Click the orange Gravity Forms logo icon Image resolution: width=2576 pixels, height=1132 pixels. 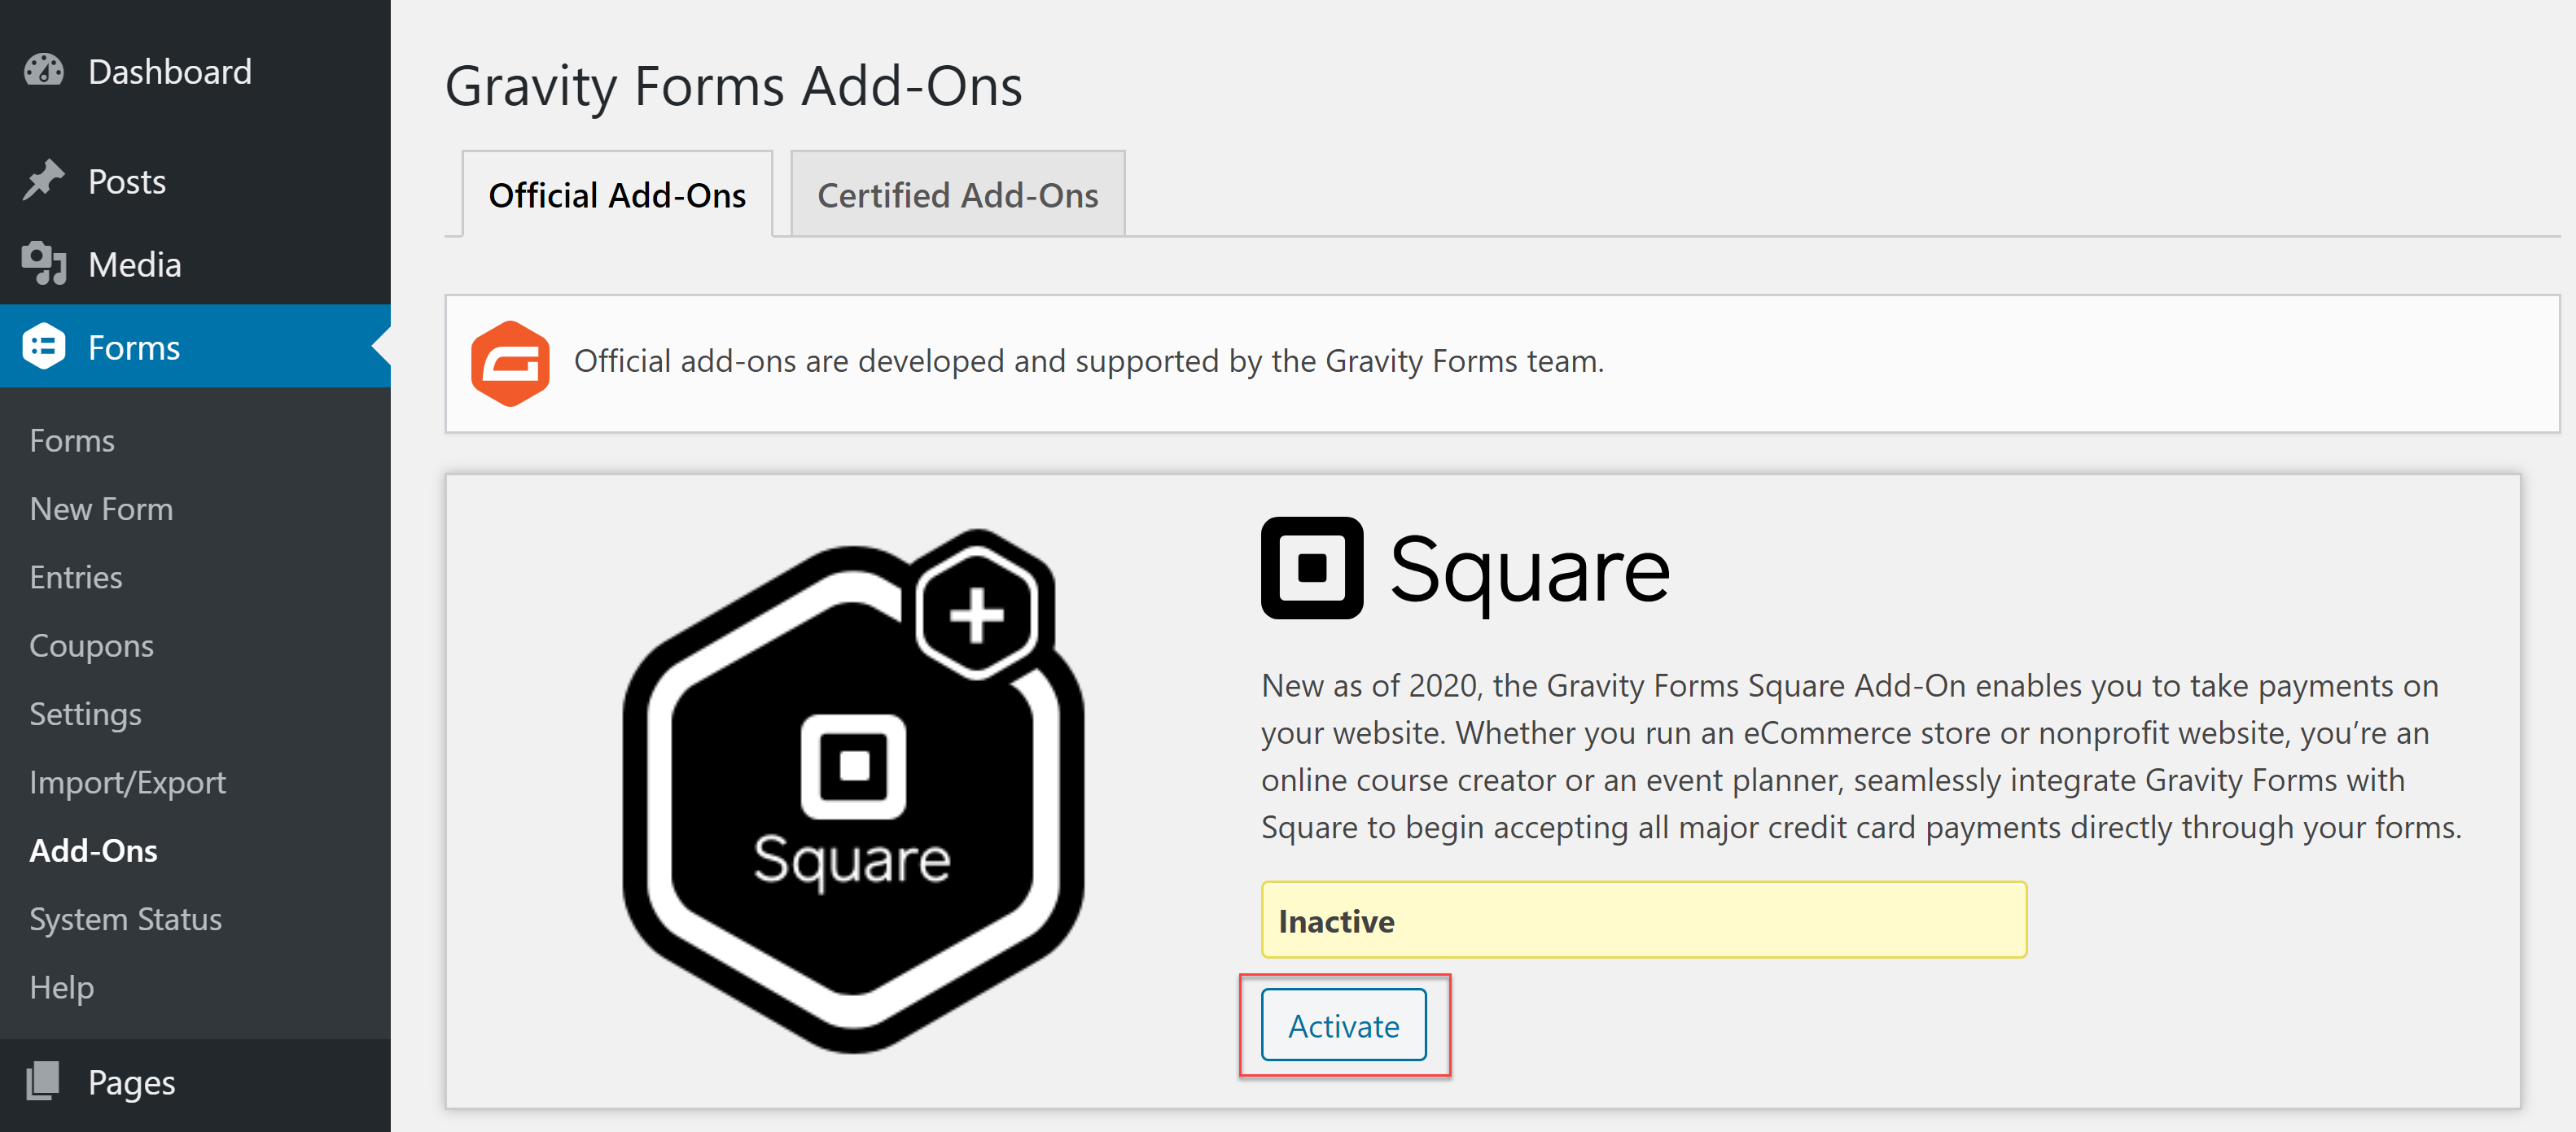tap(510, 363)
